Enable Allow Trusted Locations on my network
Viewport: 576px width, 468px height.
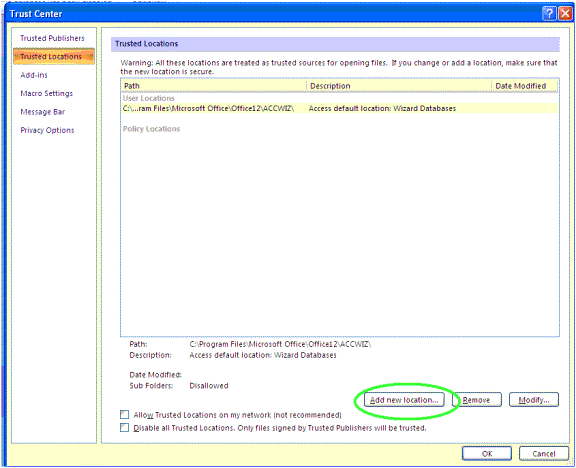tap(125, 415)
